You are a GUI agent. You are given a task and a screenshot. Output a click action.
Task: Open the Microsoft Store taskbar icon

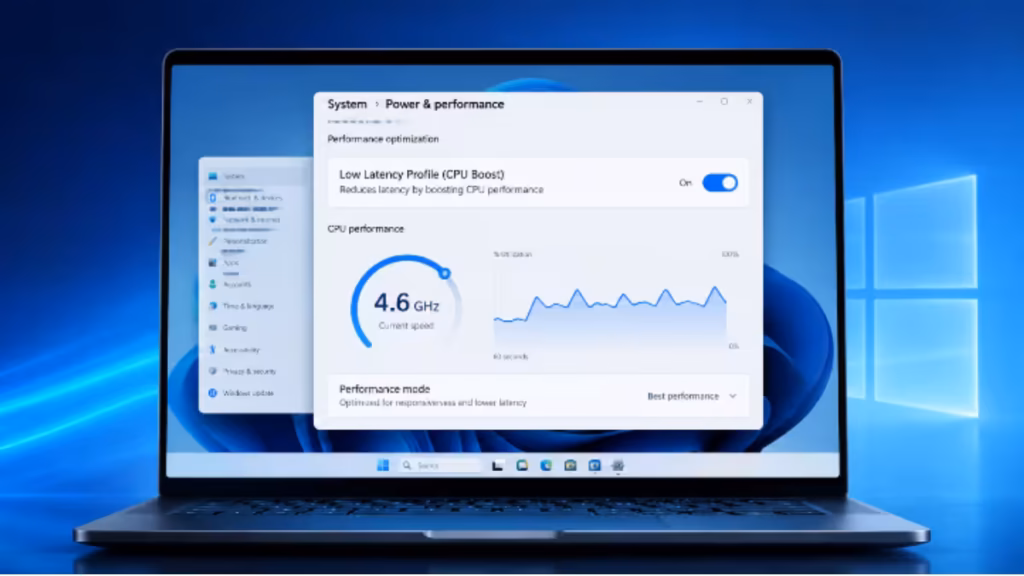tap(570, 465)
